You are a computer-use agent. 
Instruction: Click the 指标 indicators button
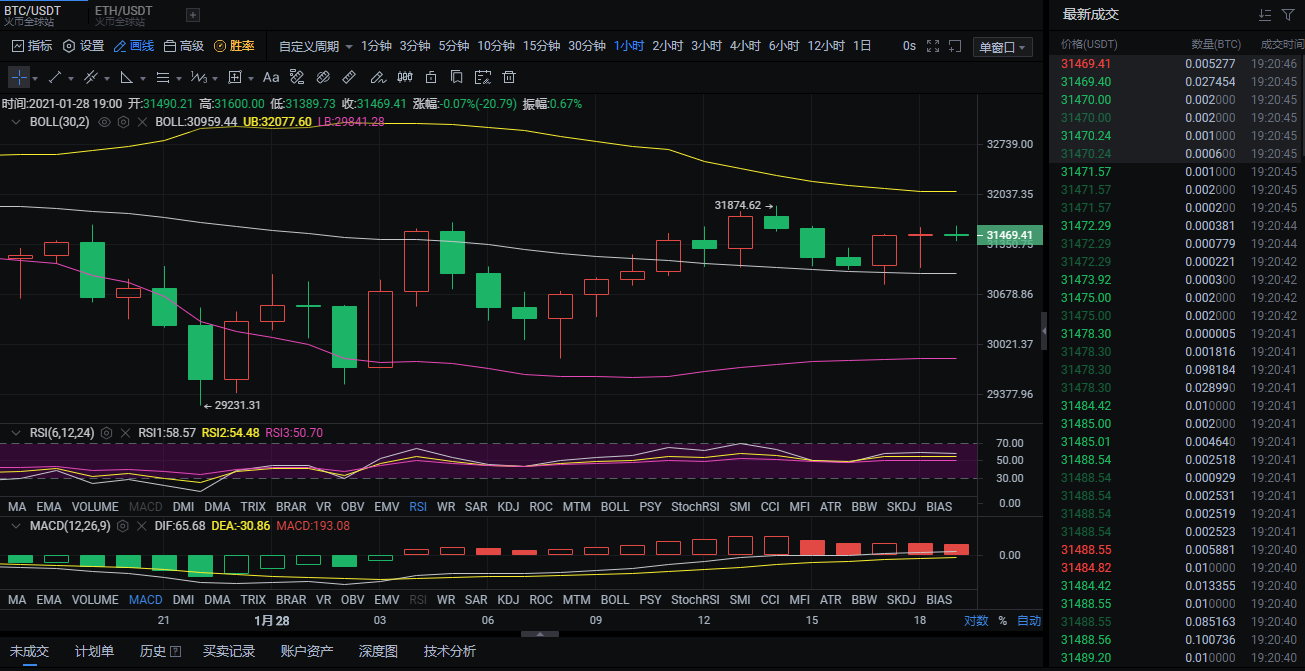31,46
